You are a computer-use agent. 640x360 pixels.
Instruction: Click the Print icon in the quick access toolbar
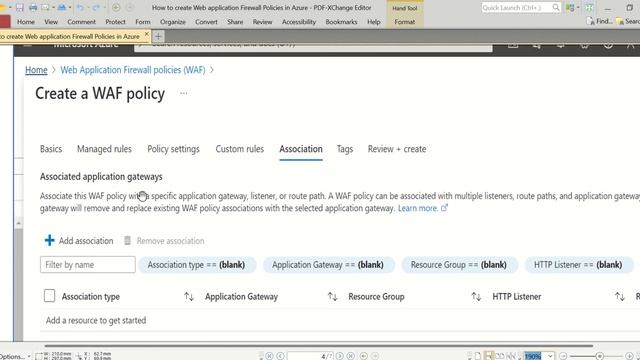tap(33, 7)
